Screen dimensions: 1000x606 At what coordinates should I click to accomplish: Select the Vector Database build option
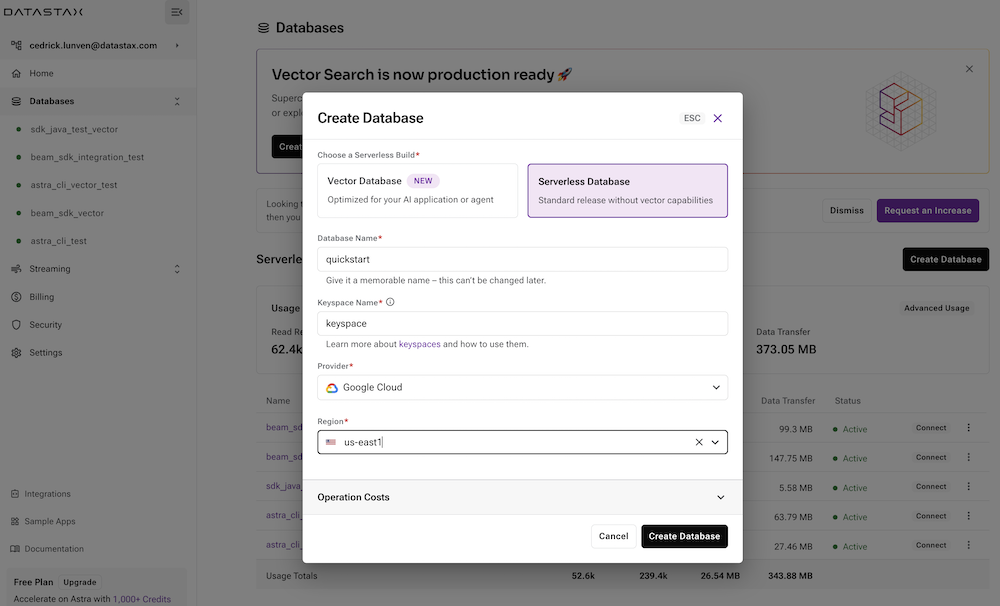click(x=418, y=190)
